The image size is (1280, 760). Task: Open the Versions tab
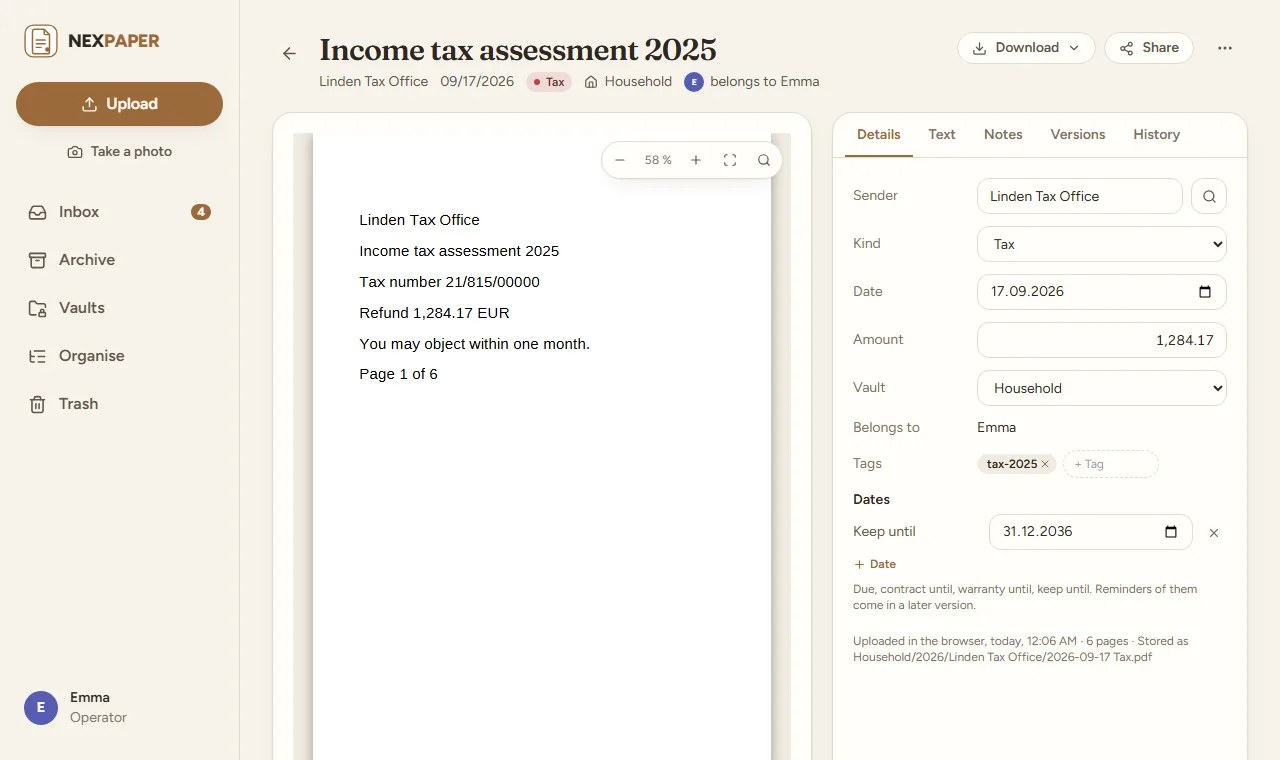click(x=1078, y=134)
